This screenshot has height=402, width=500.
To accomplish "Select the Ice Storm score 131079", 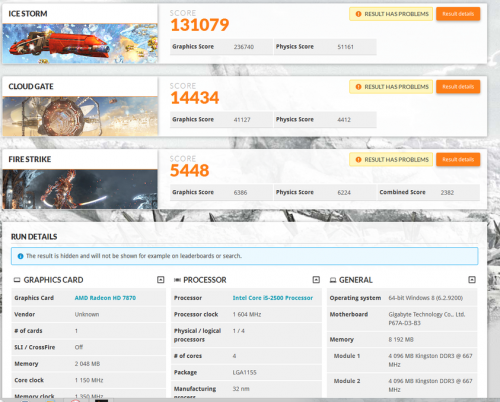I will 200,25.
